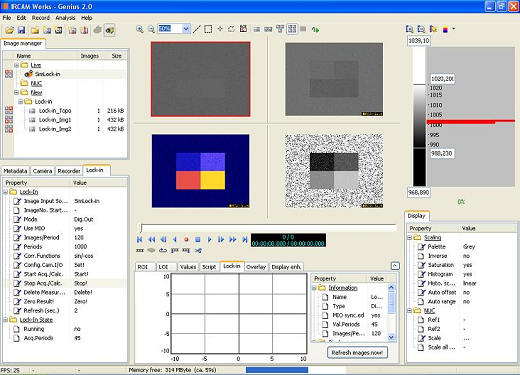Click the open file icon in the toolbar
The image size is (520, 375).
click(x=9, y=30)
